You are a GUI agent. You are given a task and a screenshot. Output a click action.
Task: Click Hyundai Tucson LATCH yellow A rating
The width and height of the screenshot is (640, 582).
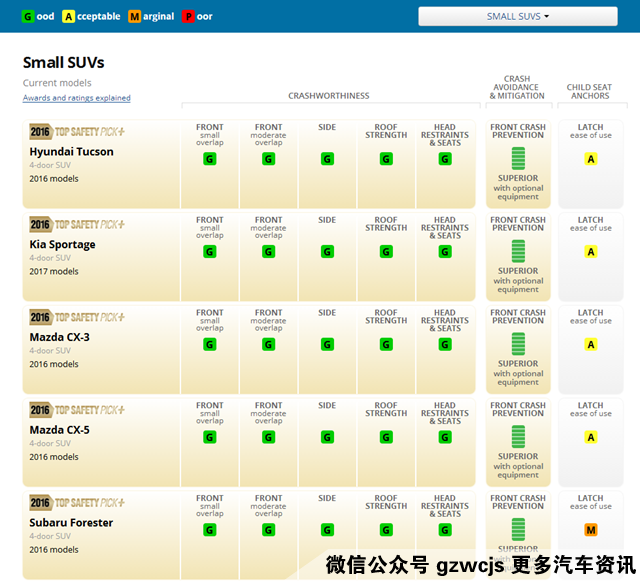pos(591,159)
